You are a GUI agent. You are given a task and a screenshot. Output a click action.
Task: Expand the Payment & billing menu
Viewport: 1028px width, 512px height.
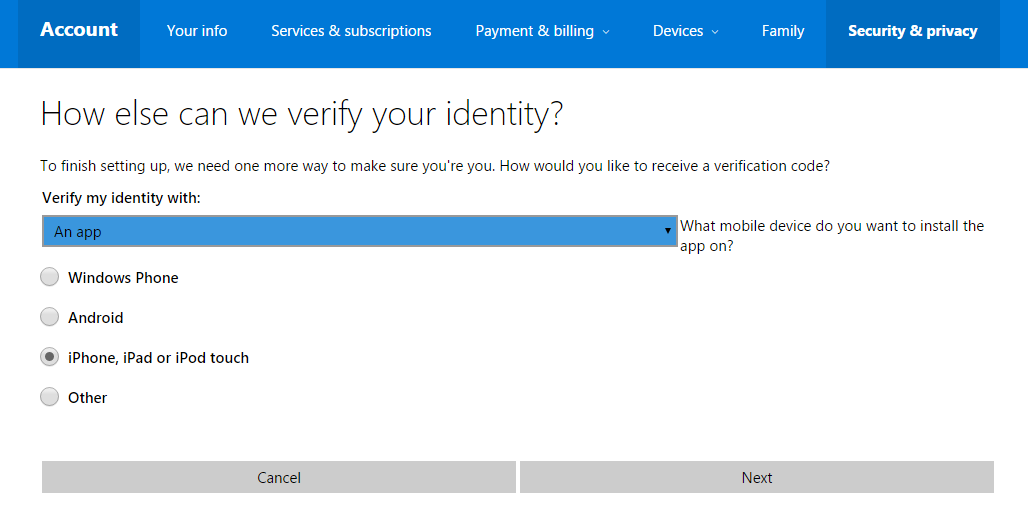(605, 31)
